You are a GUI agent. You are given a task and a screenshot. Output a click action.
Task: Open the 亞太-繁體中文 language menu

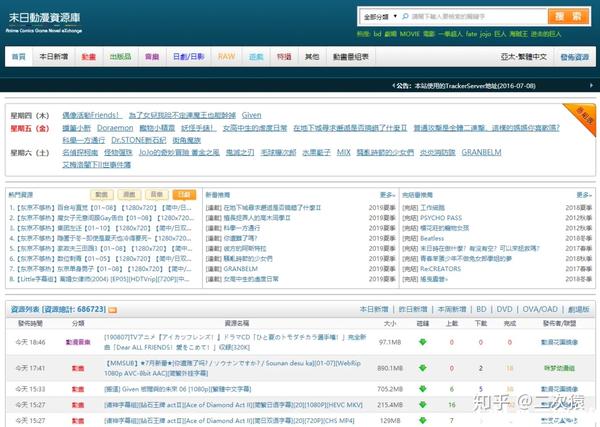[x=523, y=57]
